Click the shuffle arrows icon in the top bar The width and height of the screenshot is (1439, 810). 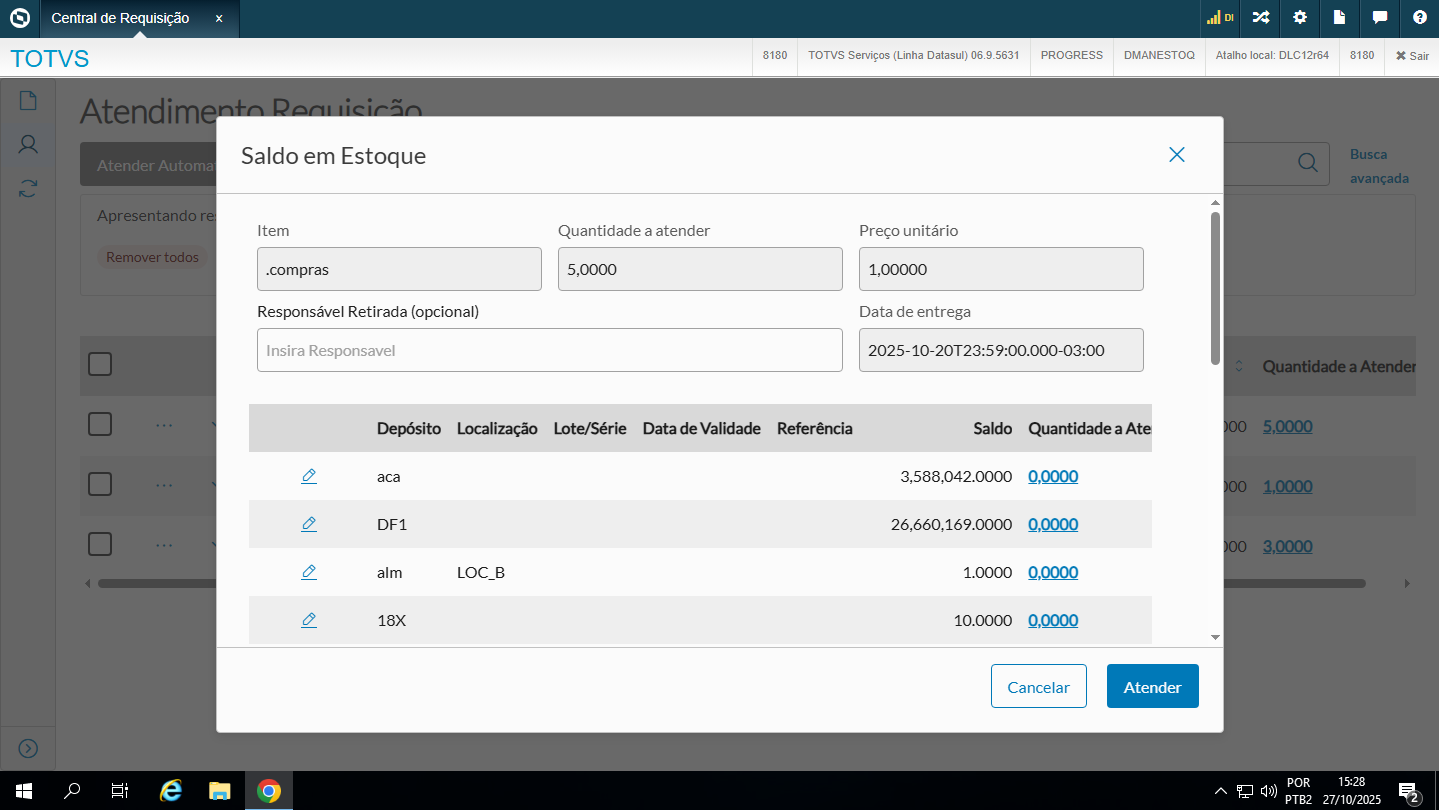1260,17
